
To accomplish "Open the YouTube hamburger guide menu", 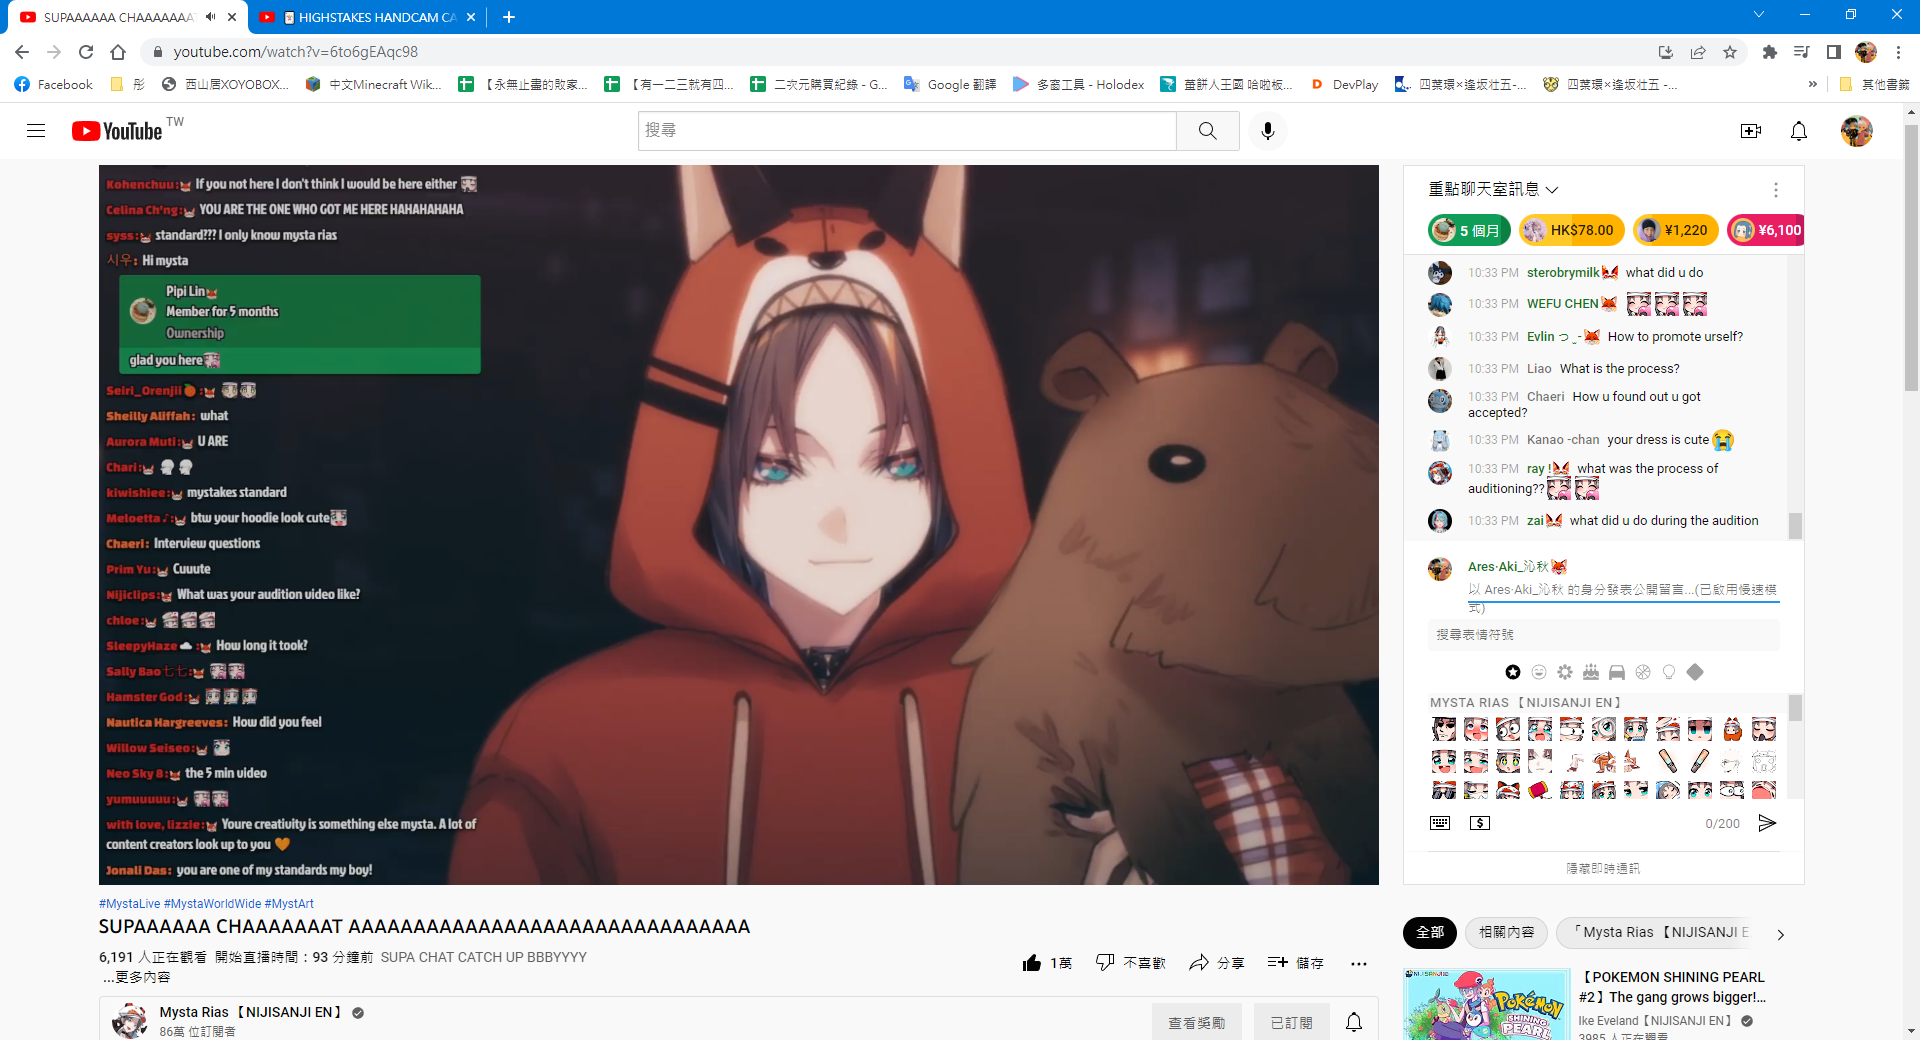I will coord(36,131).
